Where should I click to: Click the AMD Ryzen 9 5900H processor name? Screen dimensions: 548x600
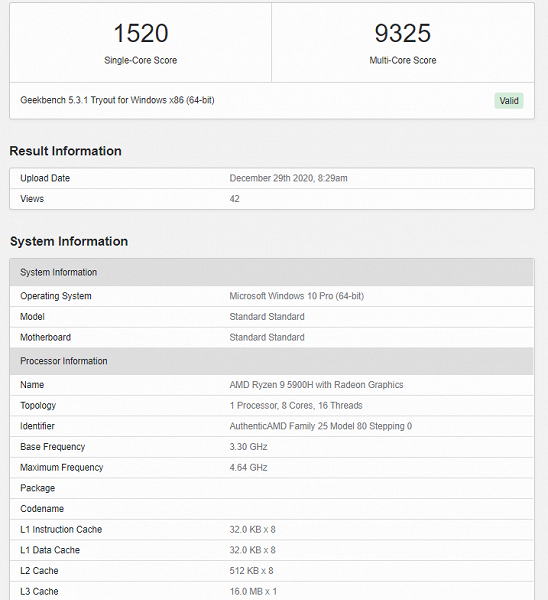point(316,385)
